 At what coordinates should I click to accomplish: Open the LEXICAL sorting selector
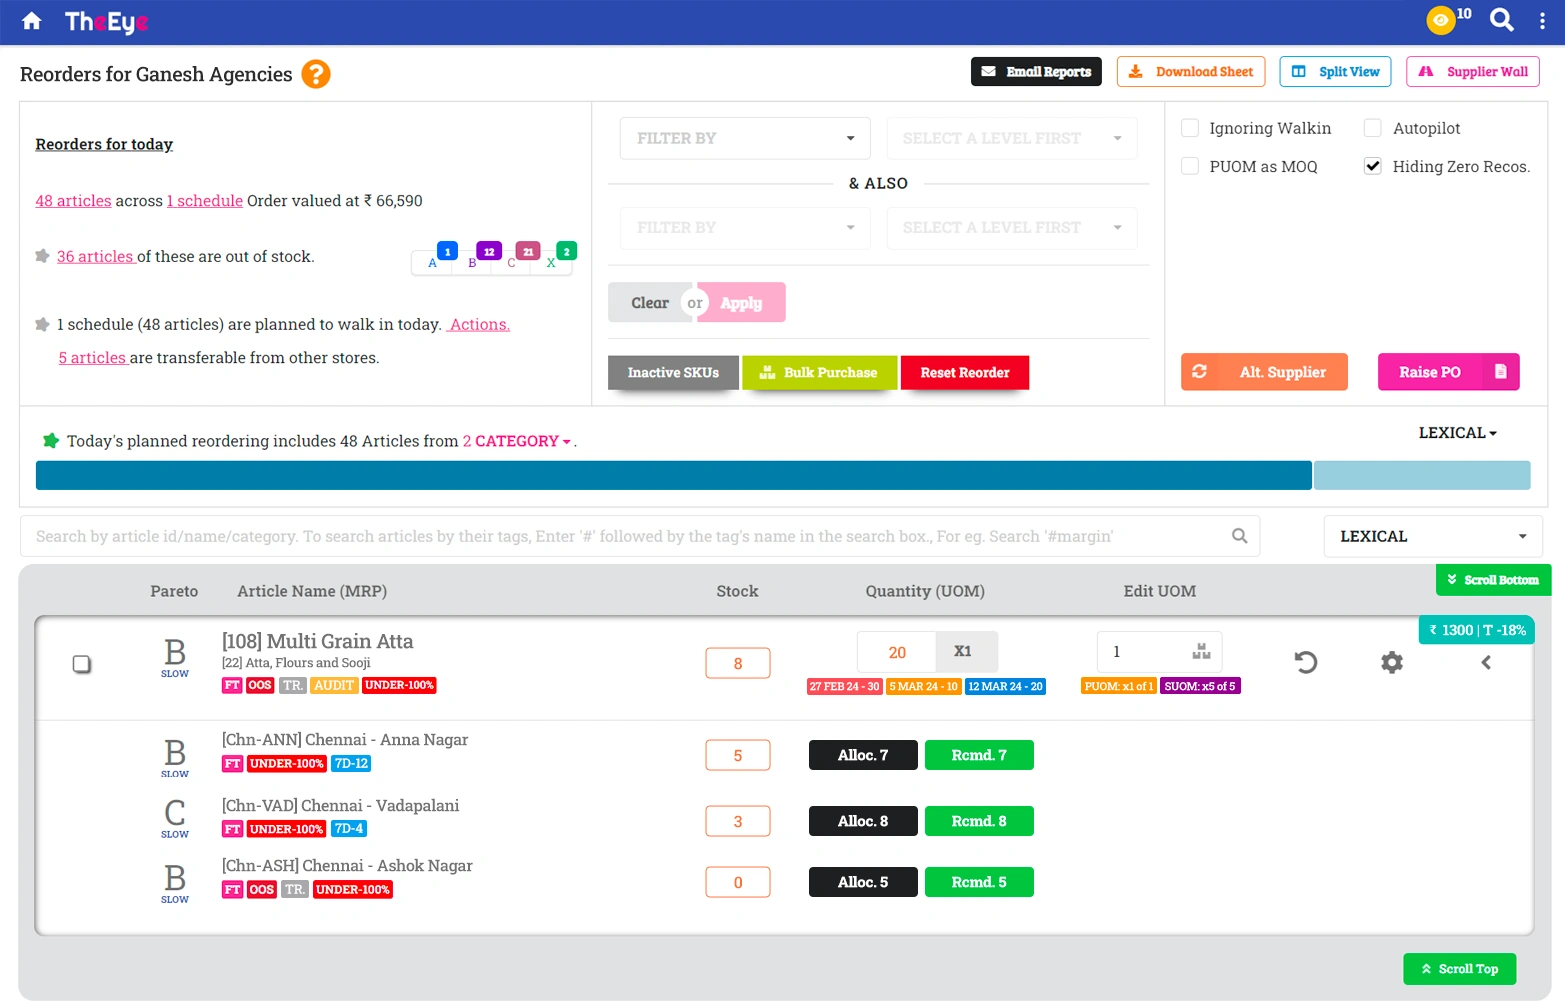click(x=1433, y=536)
